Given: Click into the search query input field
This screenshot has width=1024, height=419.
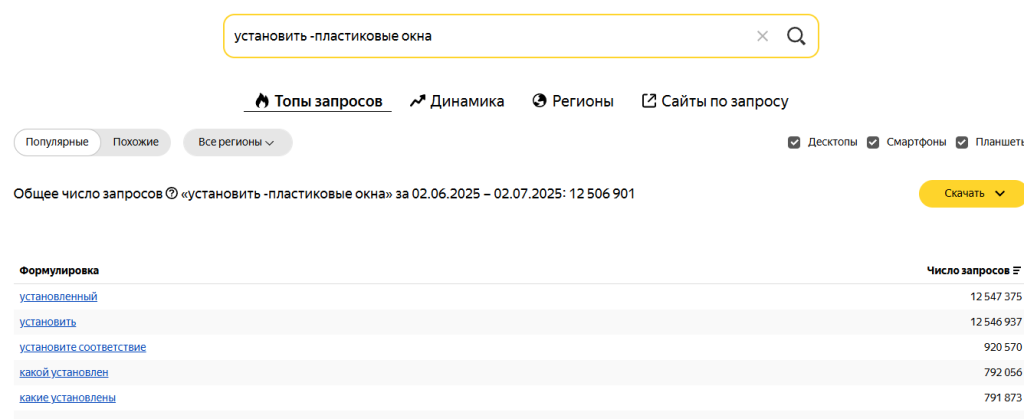Looking at the screenshot, I should pos(480,36).
